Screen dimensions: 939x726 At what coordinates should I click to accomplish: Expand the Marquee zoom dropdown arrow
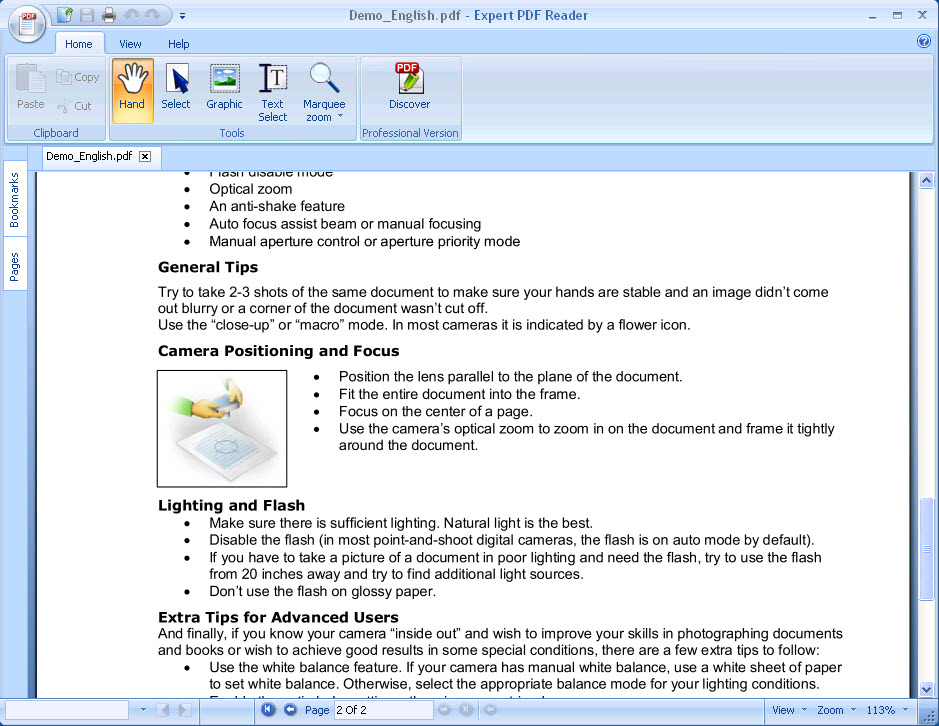tap(340, 116)
